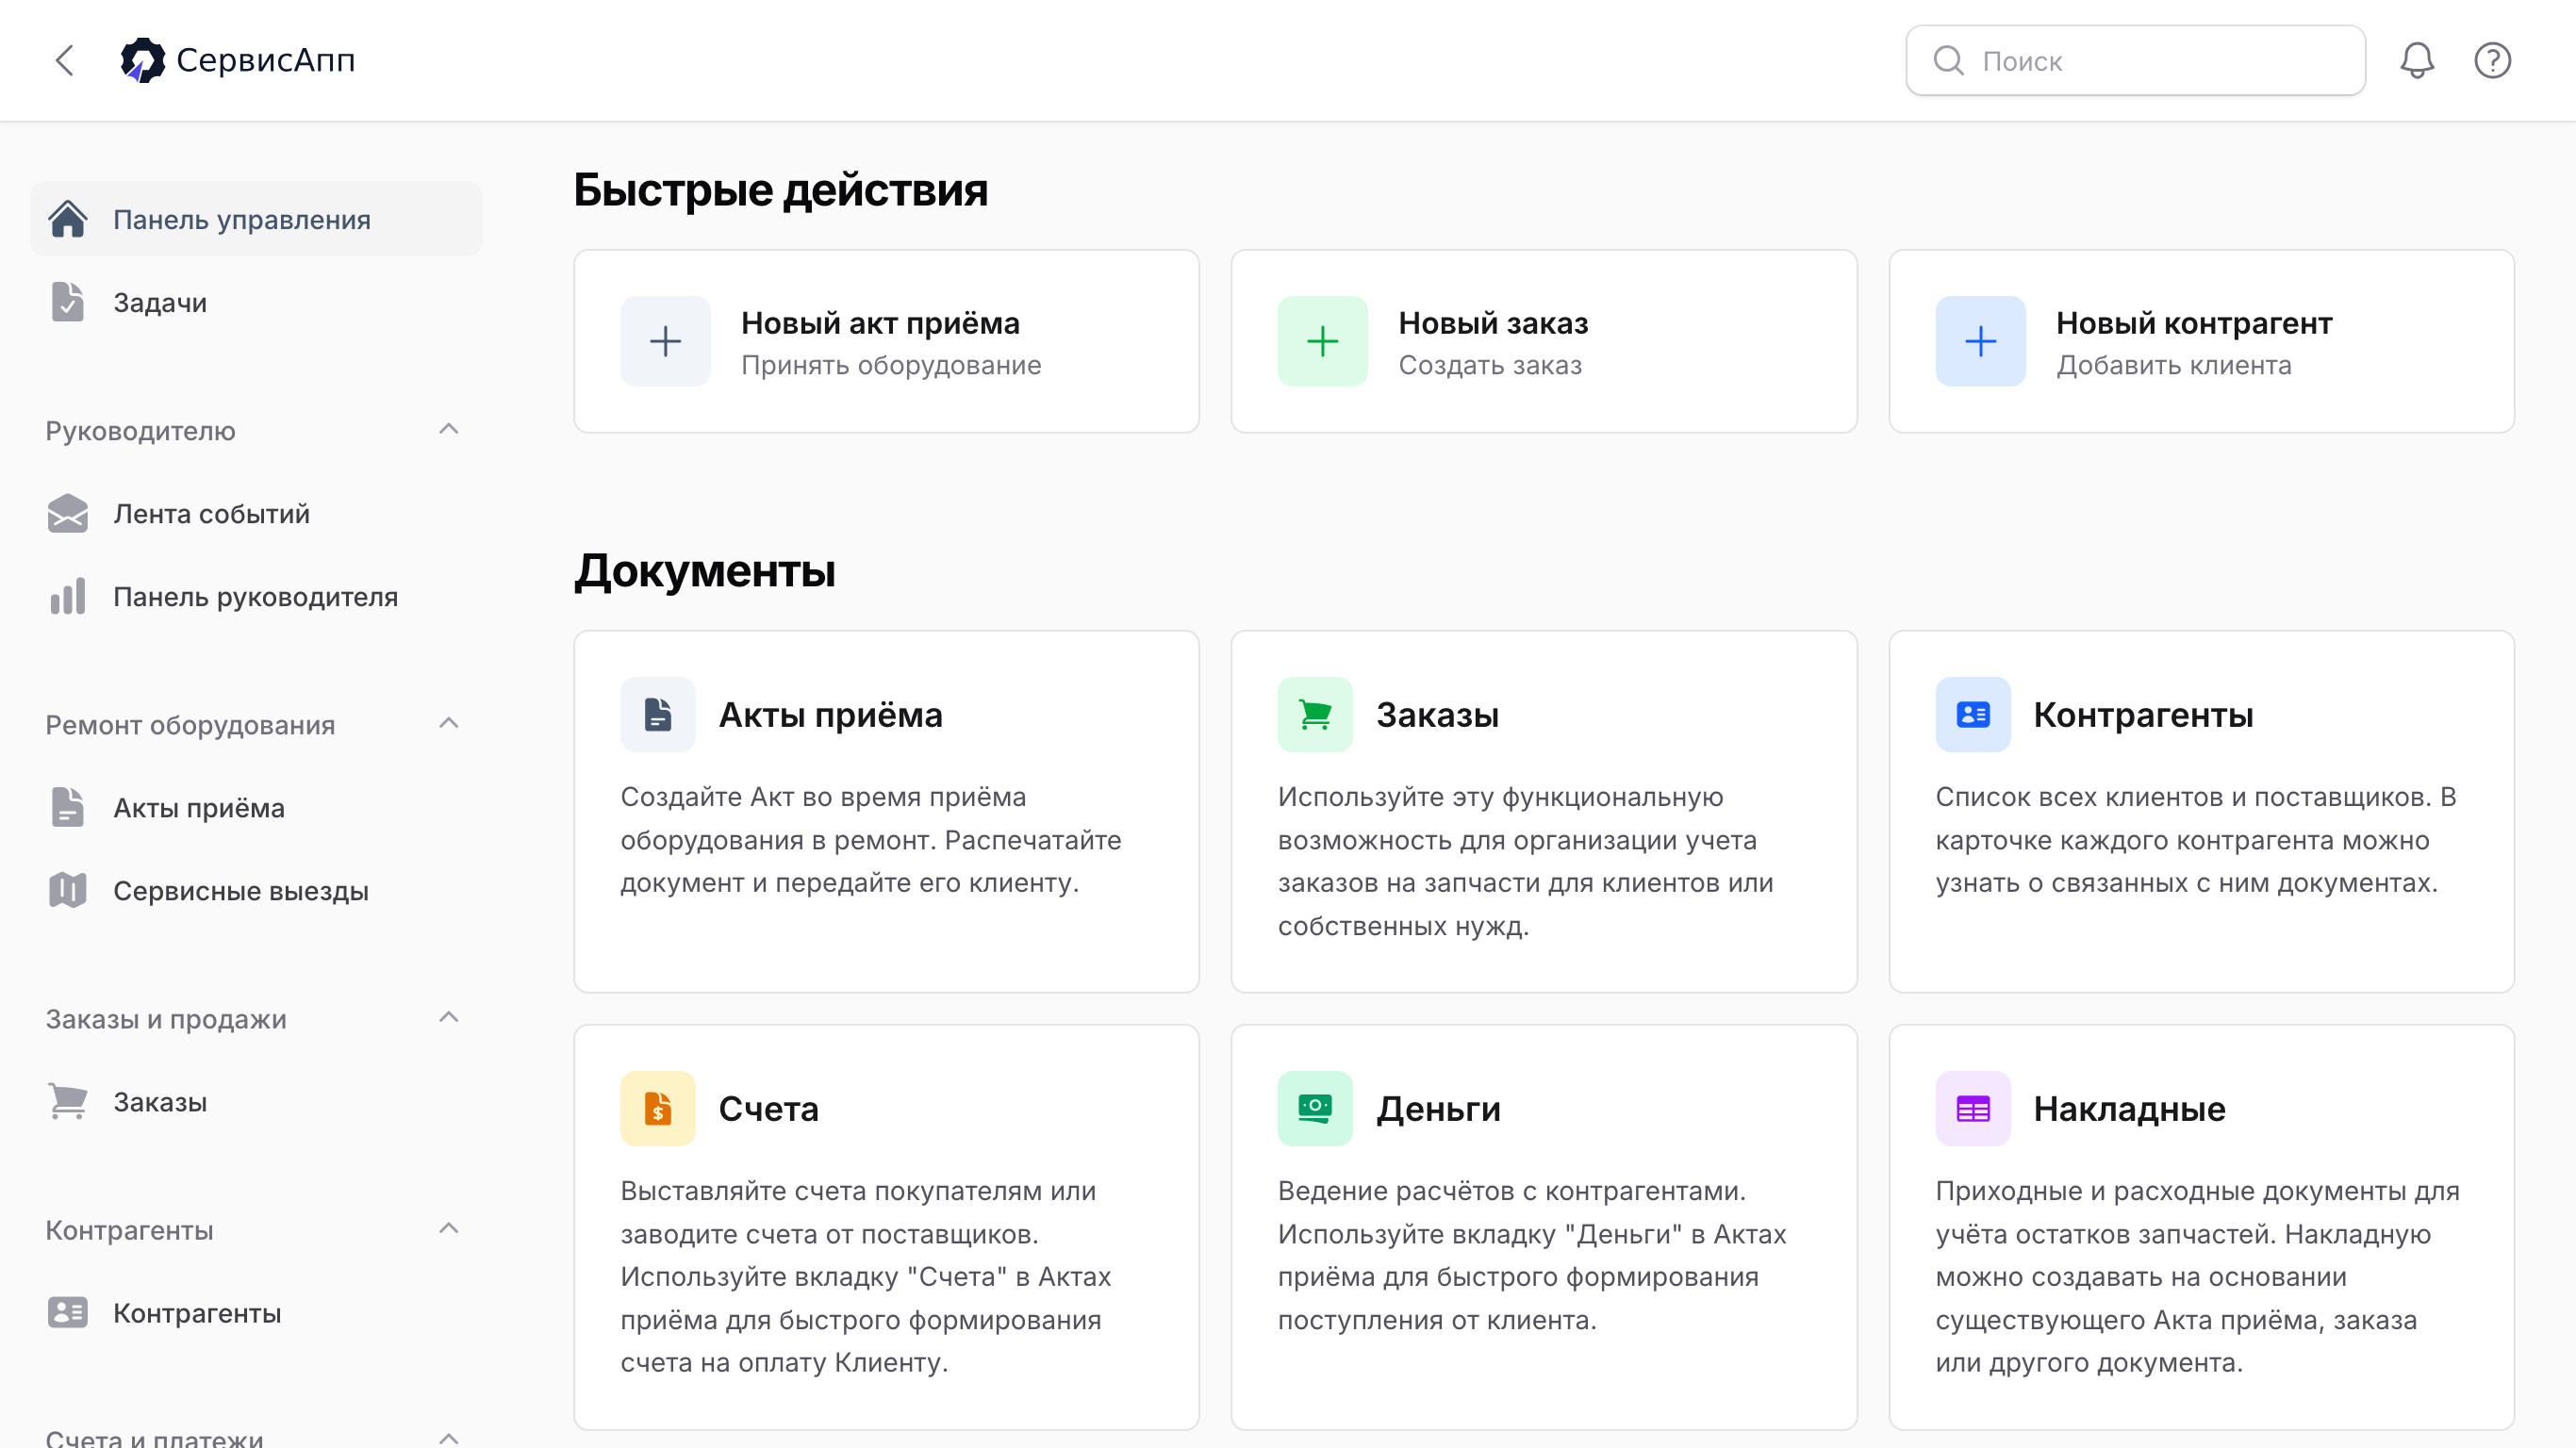Click the envelope icon beside Лента событий

coord(66,514)
